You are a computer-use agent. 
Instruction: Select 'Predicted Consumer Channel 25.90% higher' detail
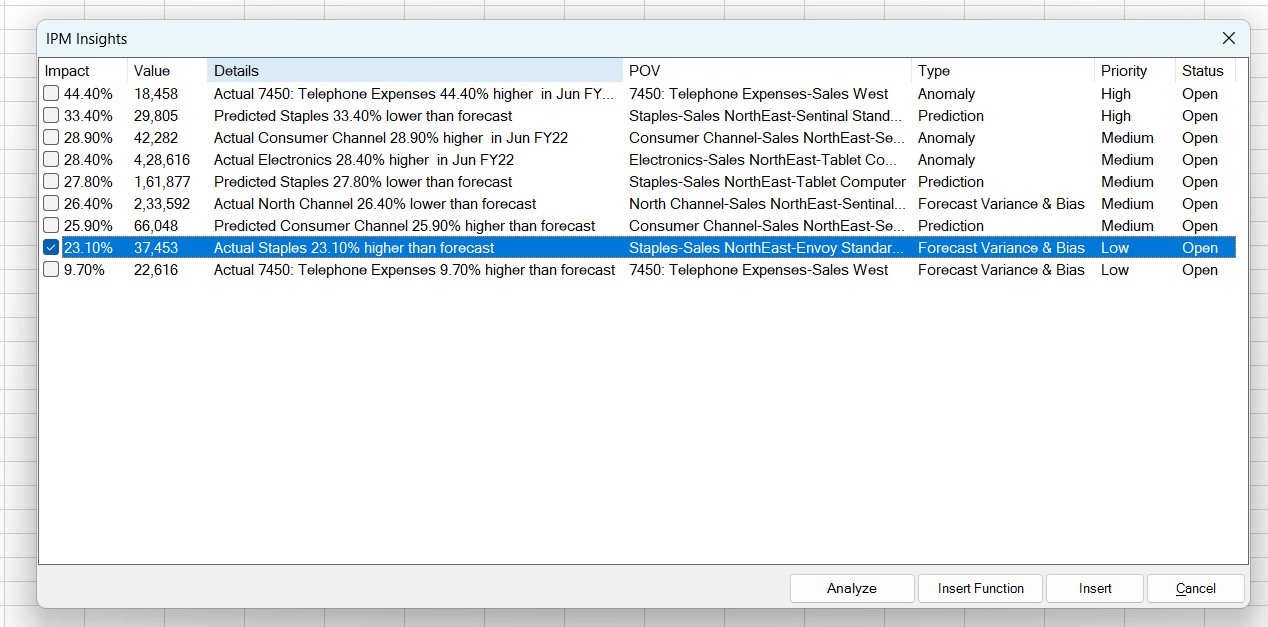pos(404,225)
